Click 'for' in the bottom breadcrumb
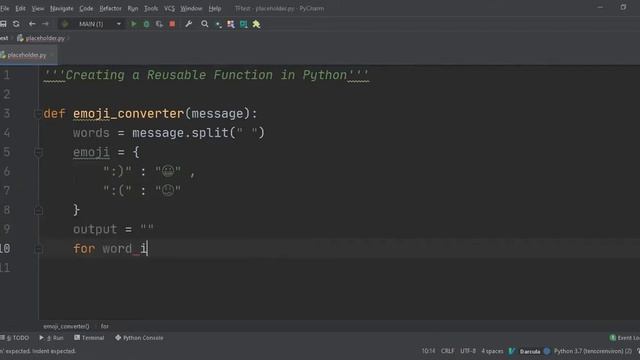Viewport: 640px width, 360px height. (x=104, y=327)
